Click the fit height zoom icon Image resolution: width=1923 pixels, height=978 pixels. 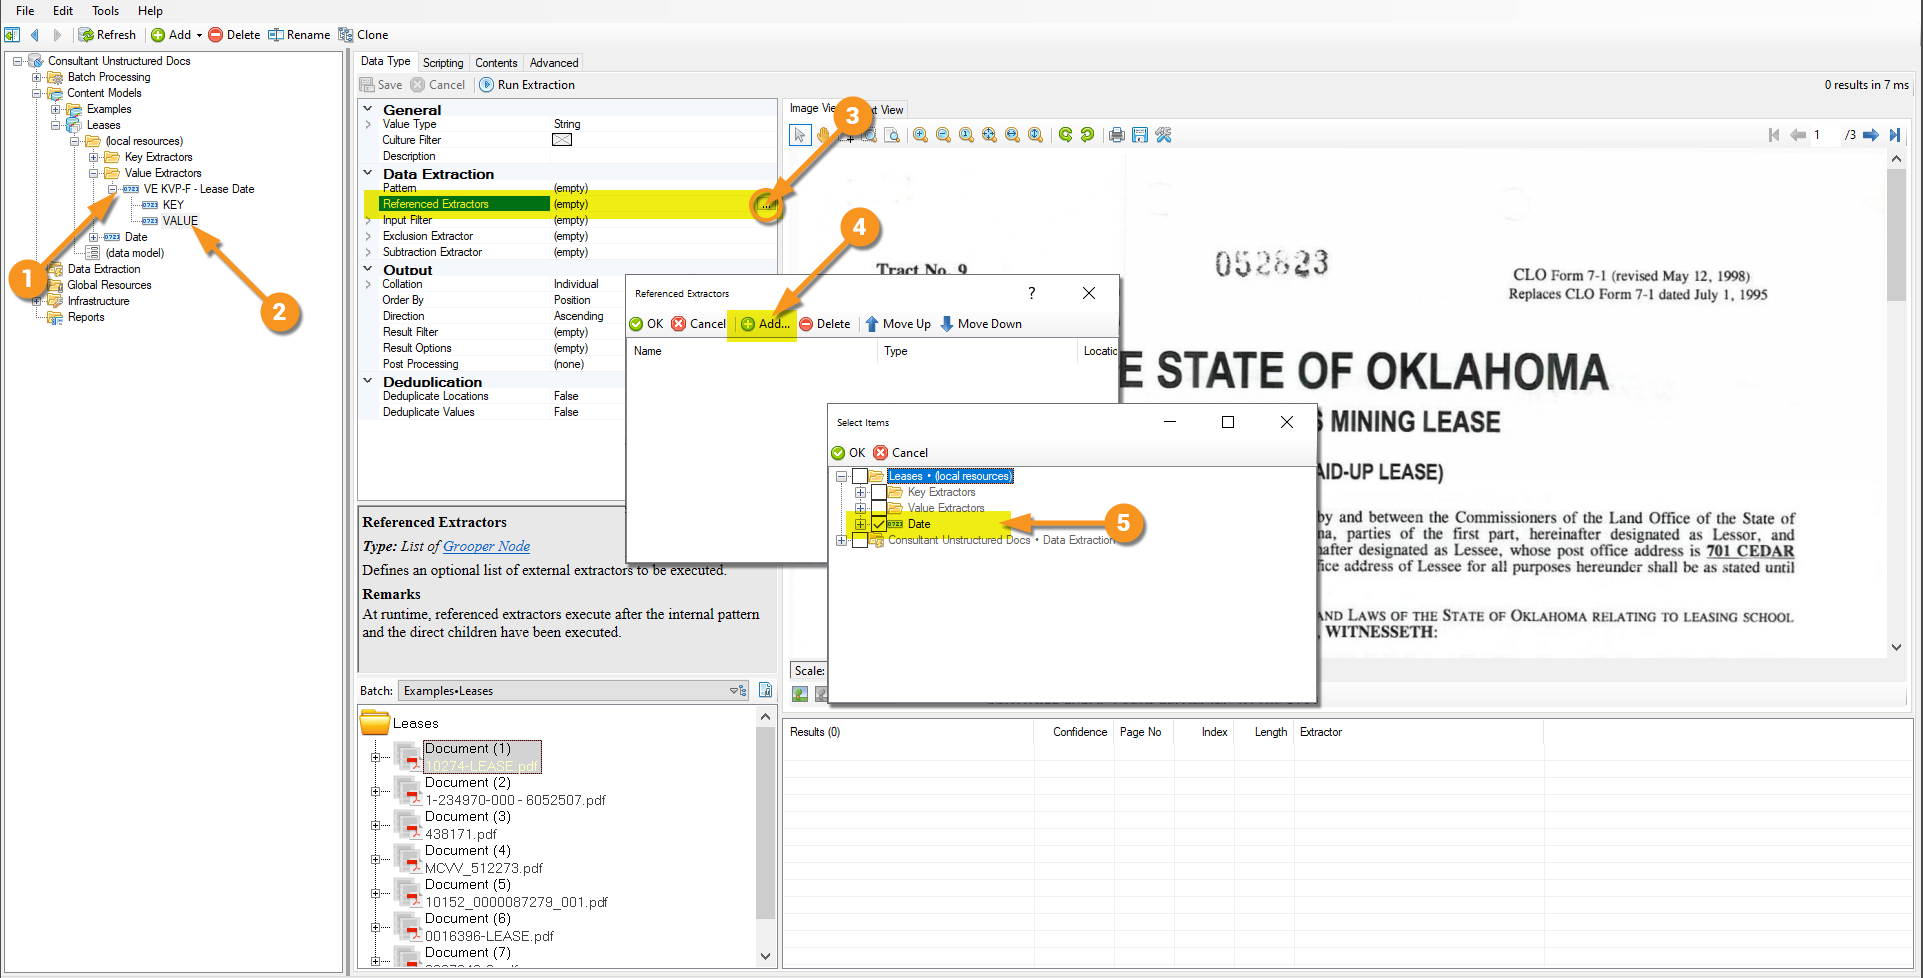point(1035,135)
